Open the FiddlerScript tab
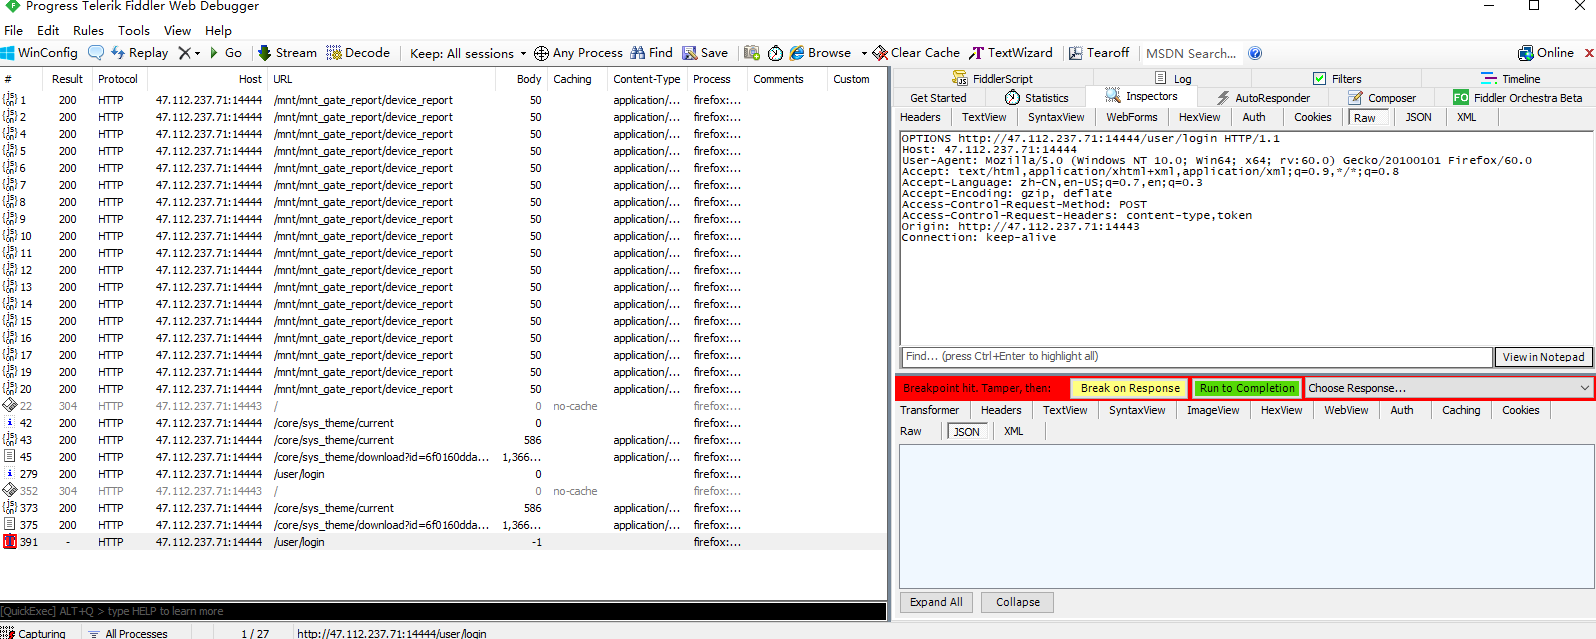Viewport: 1596px width, 639px height. tap(993, 79)
